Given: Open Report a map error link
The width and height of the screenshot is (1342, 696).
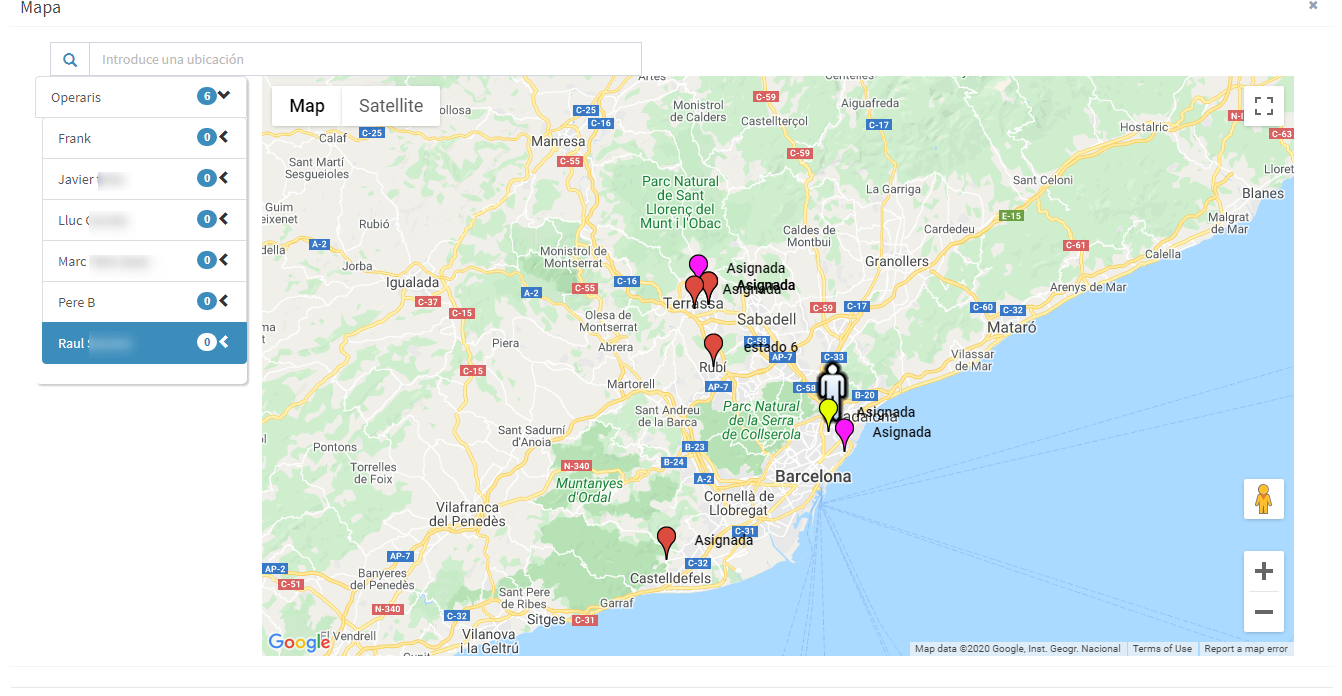Looking at the screenshot, I should (1245, 649).
